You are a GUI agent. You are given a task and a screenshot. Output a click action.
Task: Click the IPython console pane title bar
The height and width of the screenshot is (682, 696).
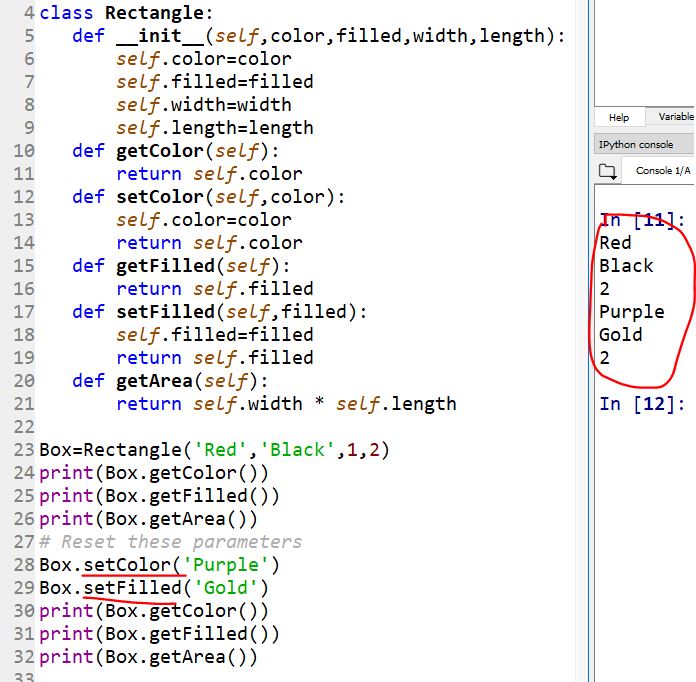pyautogui.click(x=640, y=145)
